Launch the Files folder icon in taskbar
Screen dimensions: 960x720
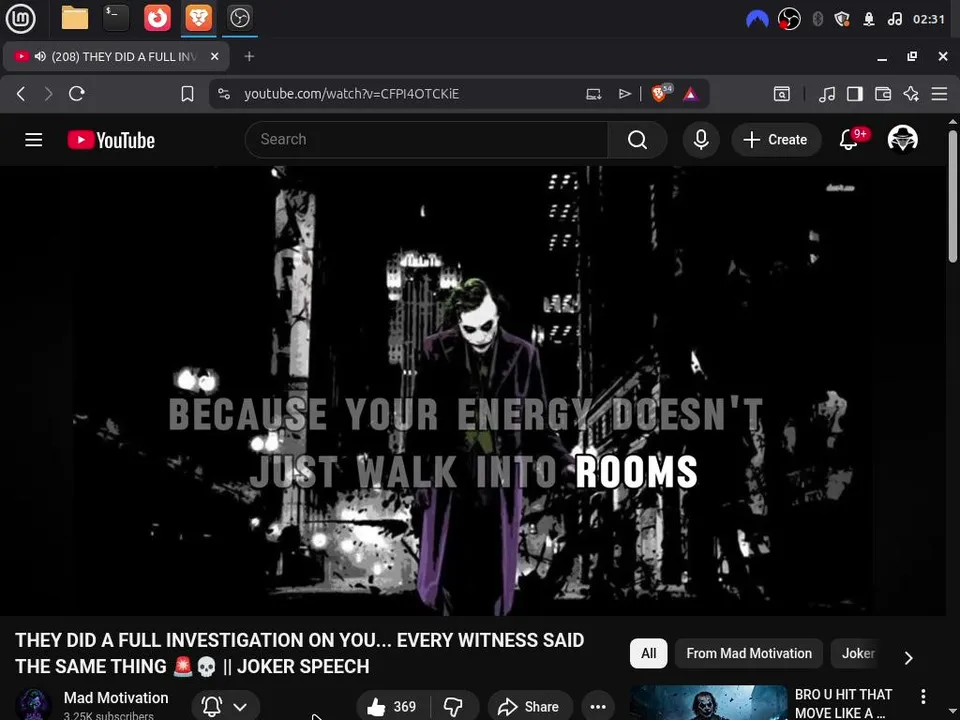pyautogui.click(x=75, y=18)
